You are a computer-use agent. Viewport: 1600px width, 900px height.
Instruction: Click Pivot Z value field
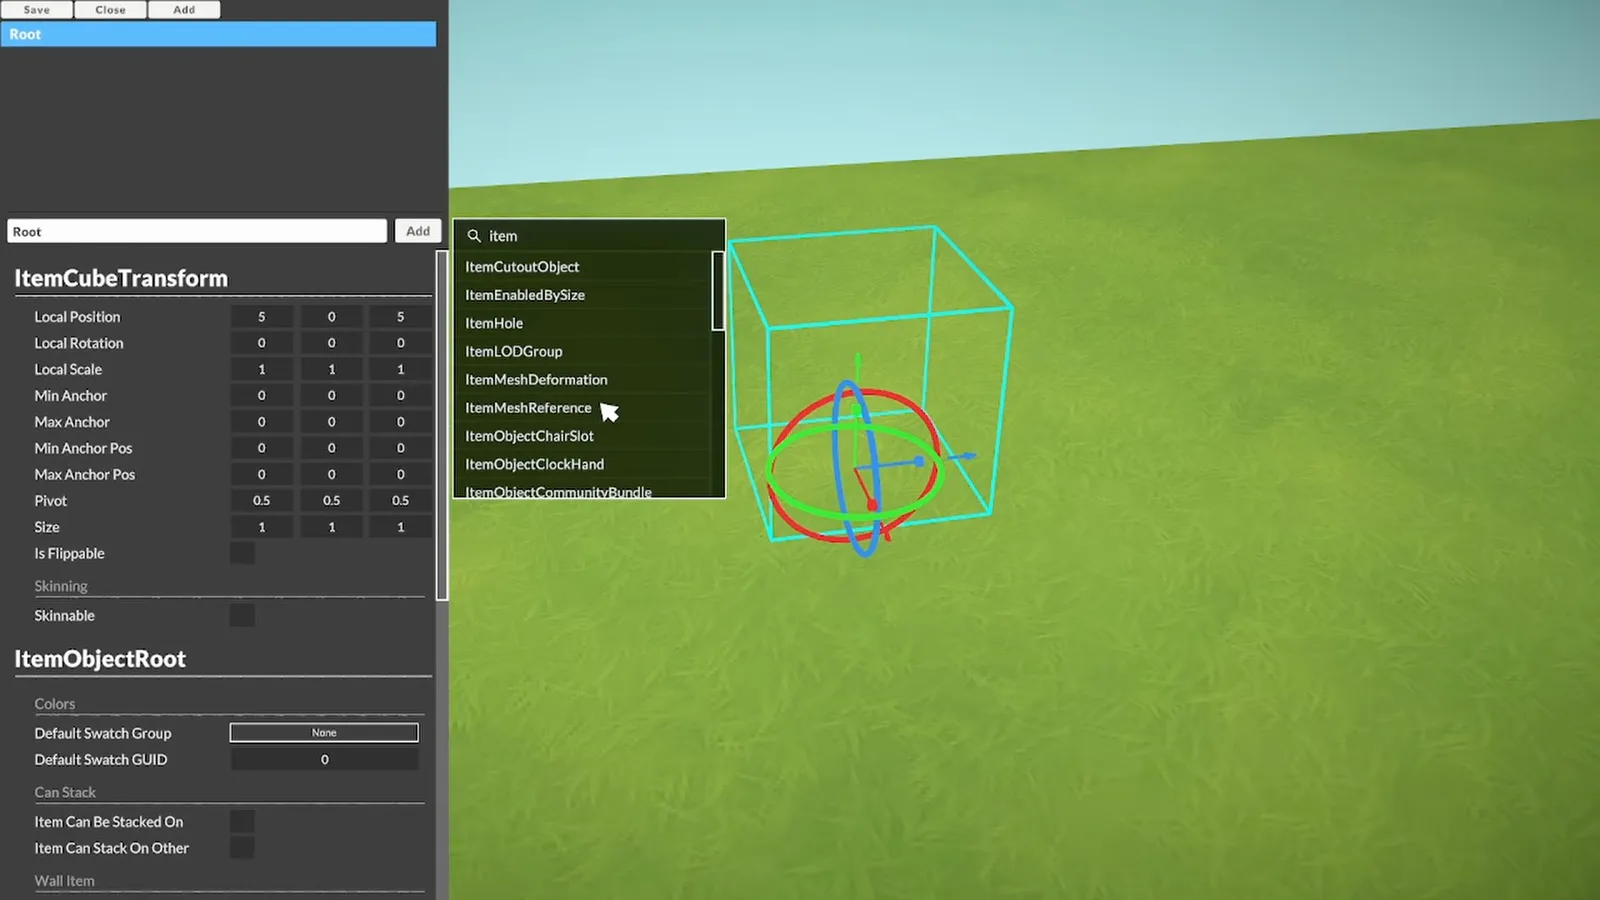point(400,500)
